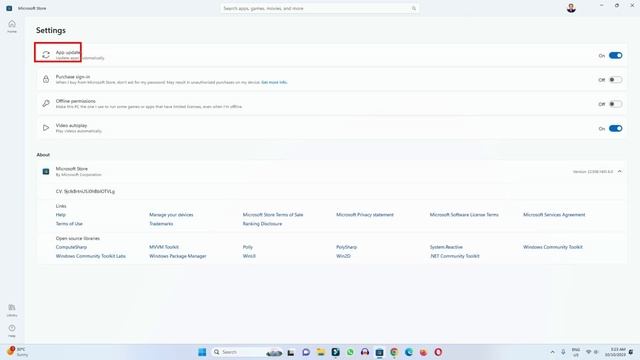Click the Purchase sign-in lock icon
The height and width of the screenshot is (360, 640).
(46, 79)
